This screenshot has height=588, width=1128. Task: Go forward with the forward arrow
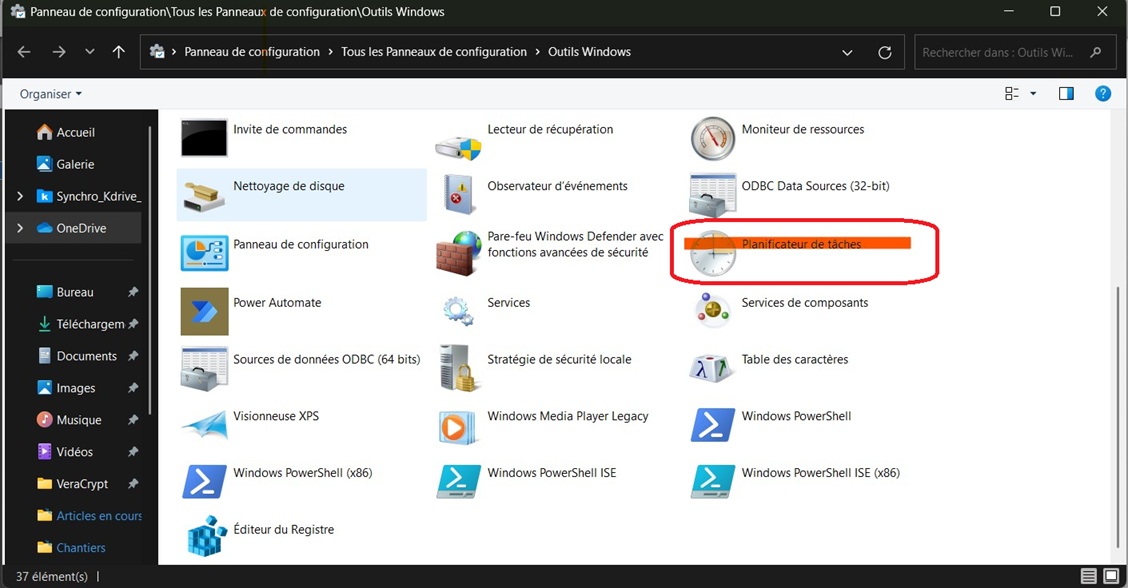point(59,52)
